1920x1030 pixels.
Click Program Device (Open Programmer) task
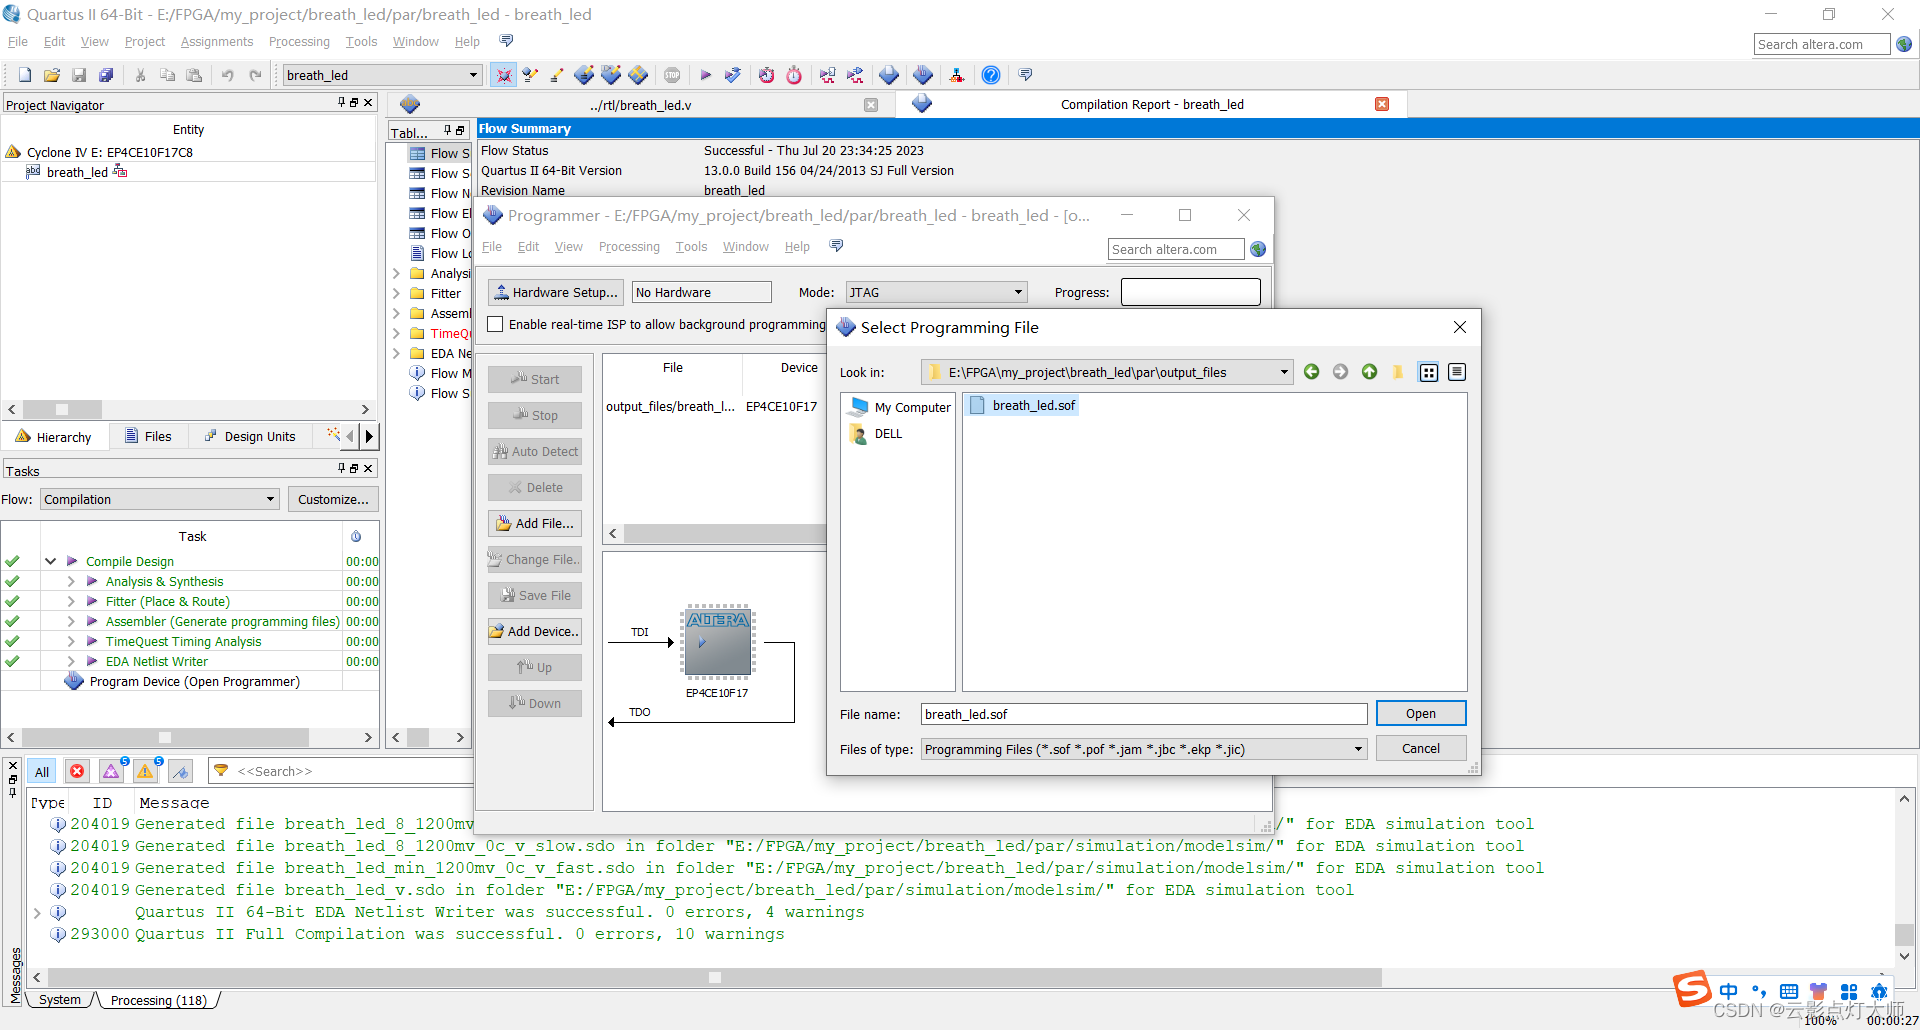click(194, 681)
